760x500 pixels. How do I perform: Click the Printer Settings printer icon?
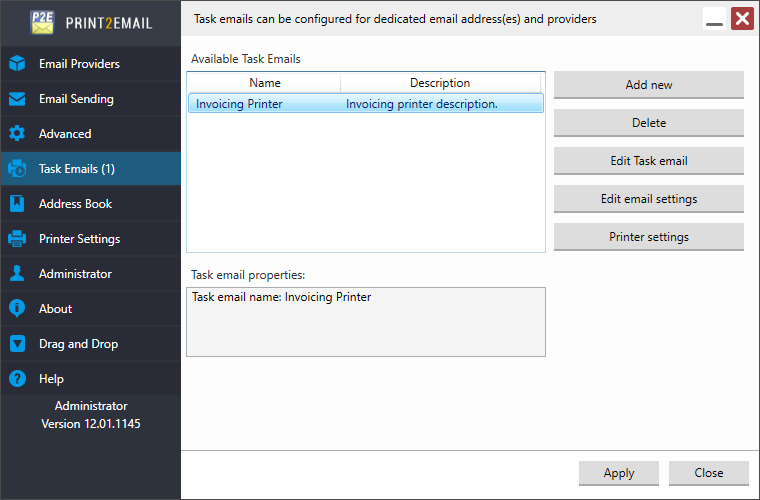tap(17, 238)
